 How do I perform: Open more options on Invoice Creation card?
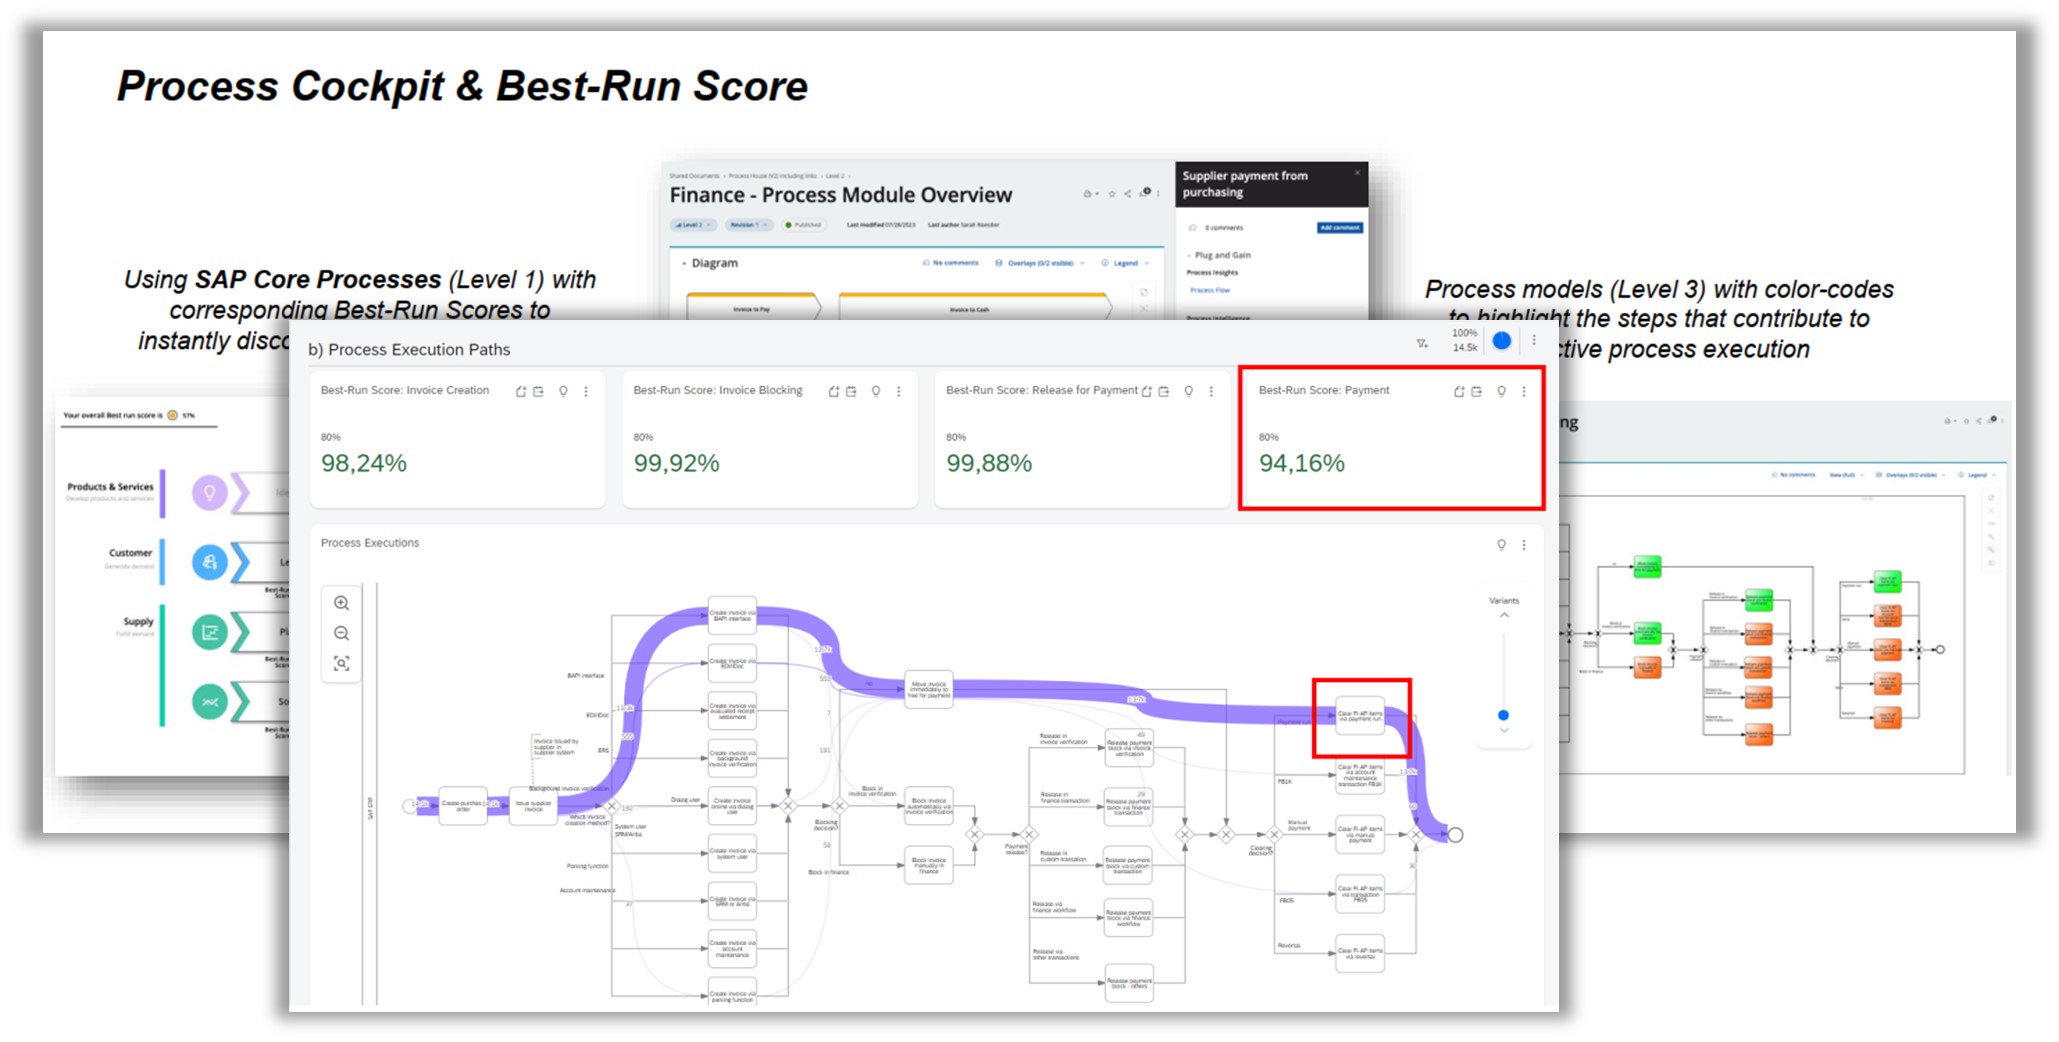pos(586,391)
